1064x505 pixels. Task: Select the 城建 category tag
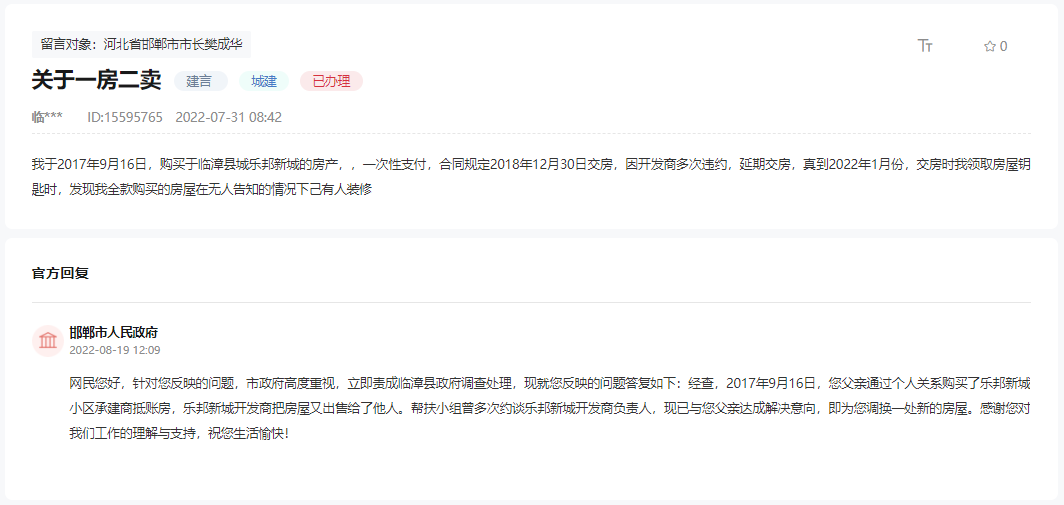click(x=264, y=81)
